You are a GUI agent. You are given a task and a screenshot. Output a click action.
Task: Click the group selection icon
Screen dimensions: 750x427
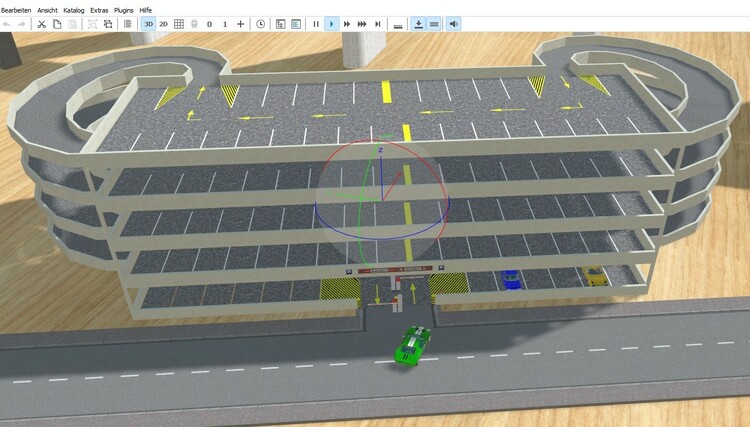92,24
